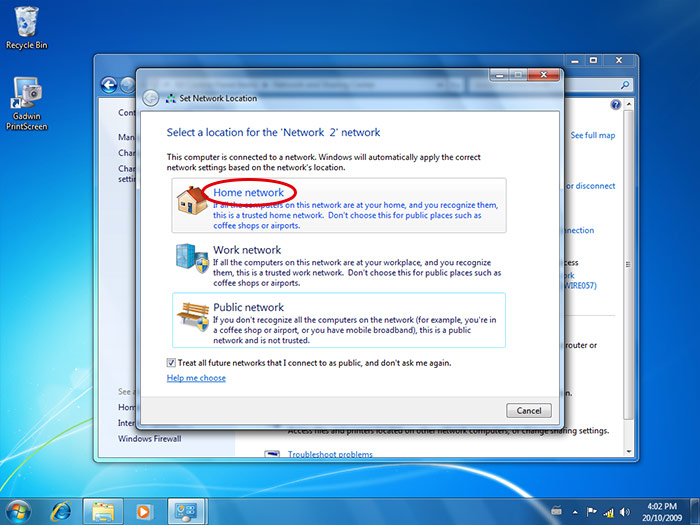700x525 pixels.
Task: Open Windows Media Player from the taskbar
Action: (x=144, y=512)
